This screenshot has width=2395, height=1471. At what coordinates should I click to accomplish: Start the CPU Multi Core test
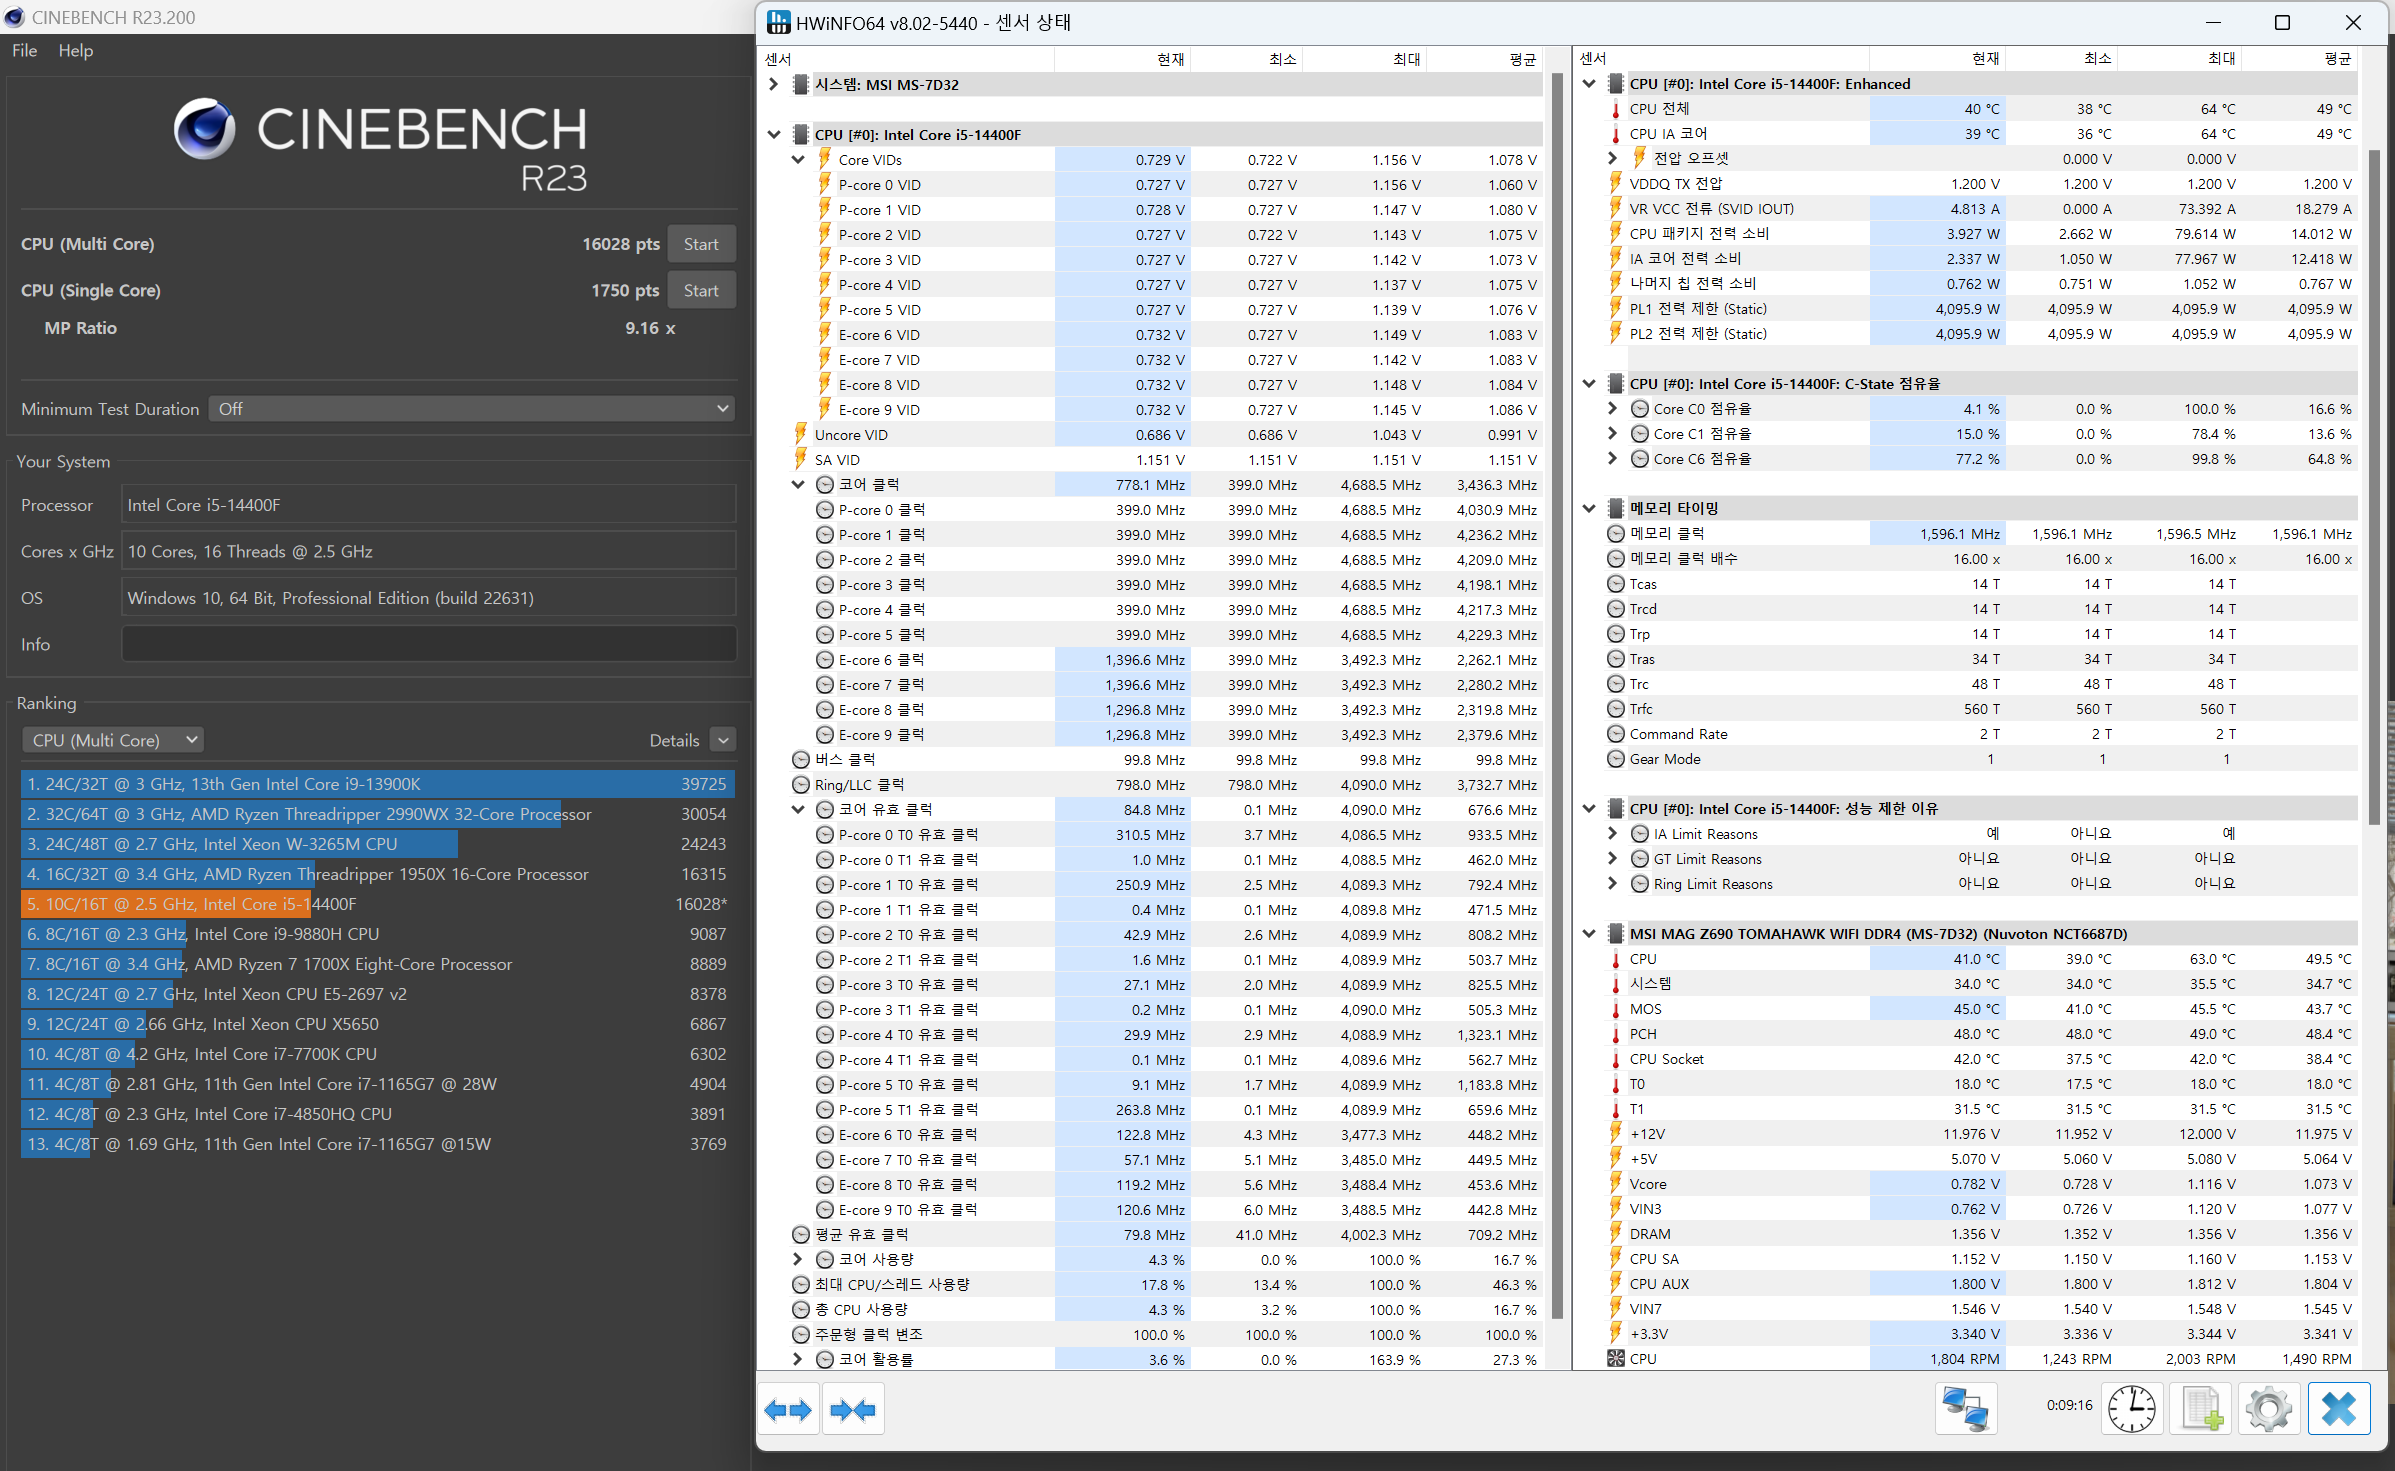click(701, 244)
